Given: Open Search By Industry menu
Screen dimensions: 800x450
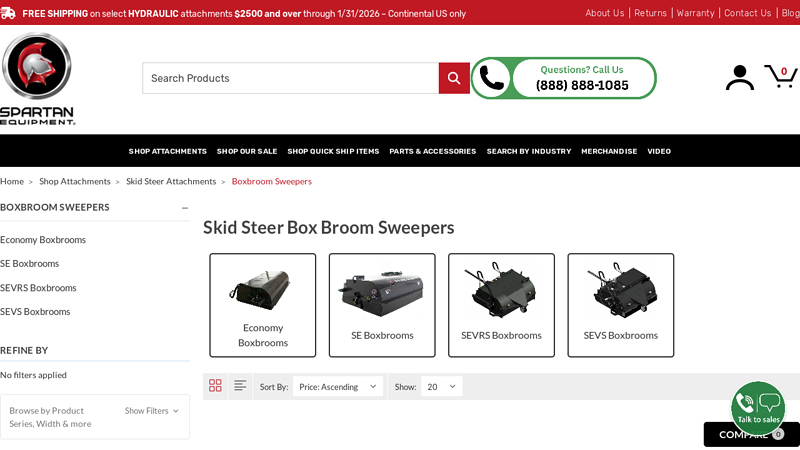Looking at the screenshot, I should 529,152.
